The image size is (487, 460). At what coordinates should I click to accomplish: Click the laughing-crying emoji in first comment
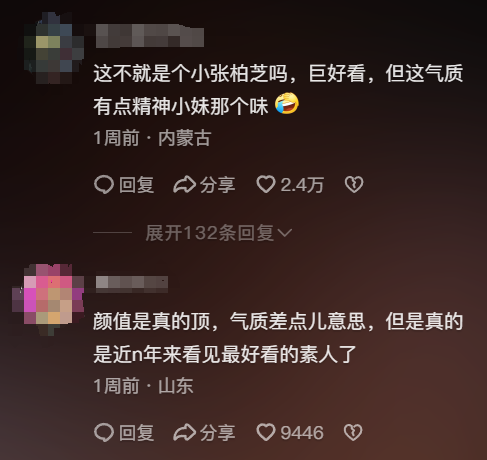287,104
